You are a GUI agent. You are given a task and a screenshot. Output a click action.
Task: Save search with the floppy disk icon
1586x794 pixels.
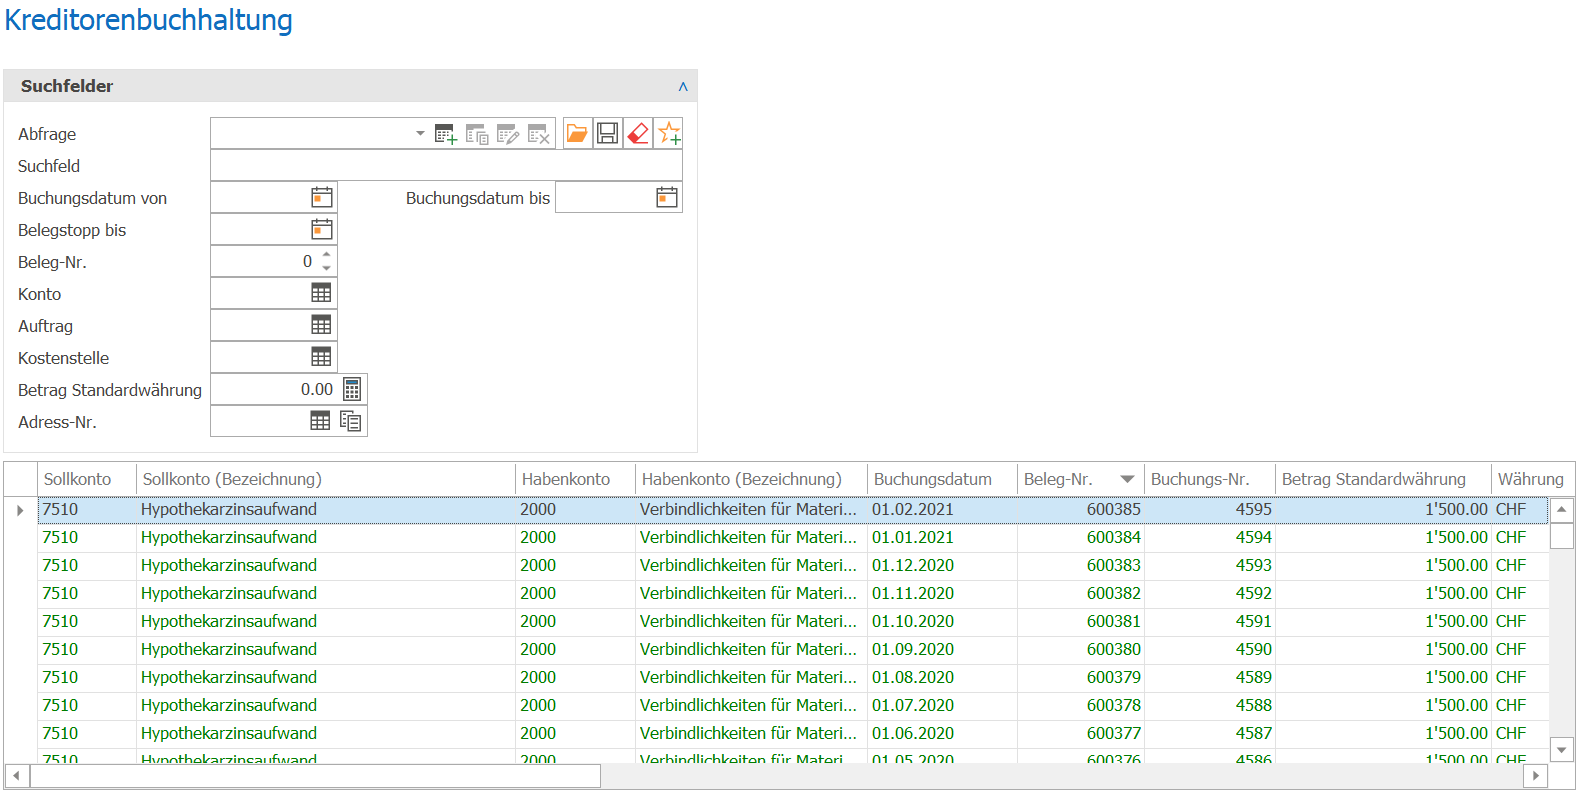point(607,133)
